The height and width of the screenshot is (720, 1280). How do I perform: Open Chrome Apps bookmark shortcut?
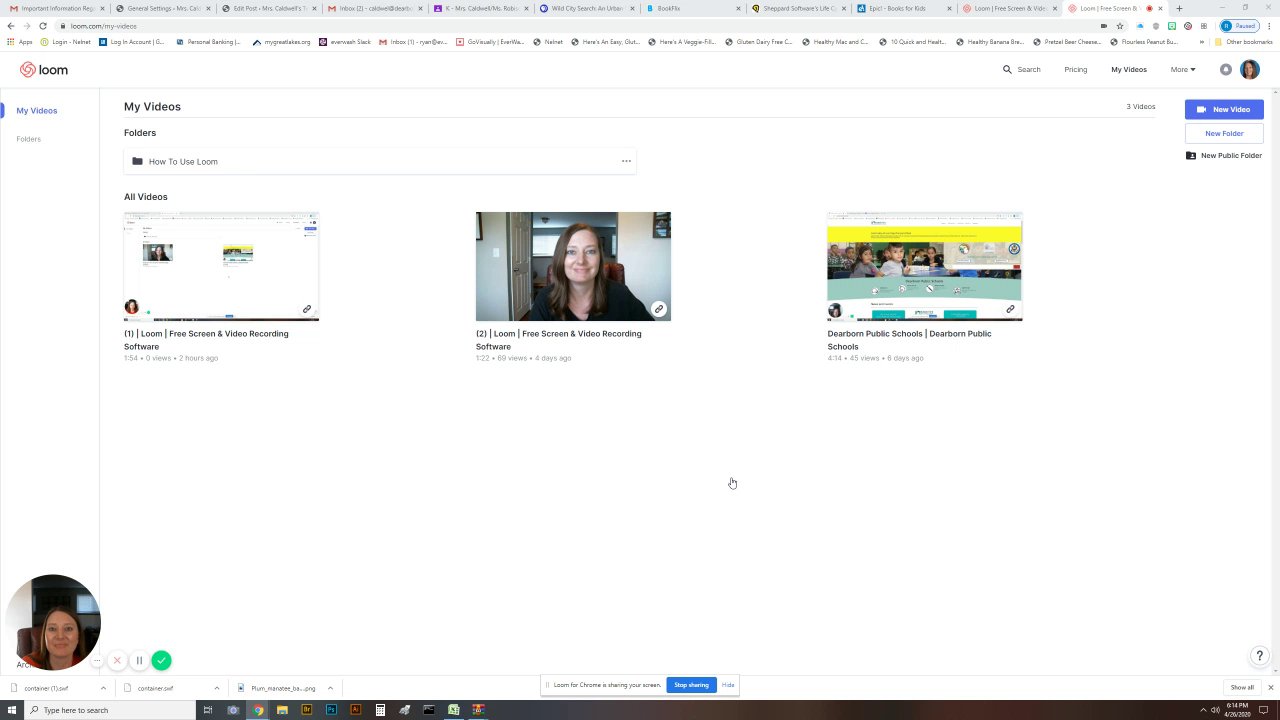(19, 42)
